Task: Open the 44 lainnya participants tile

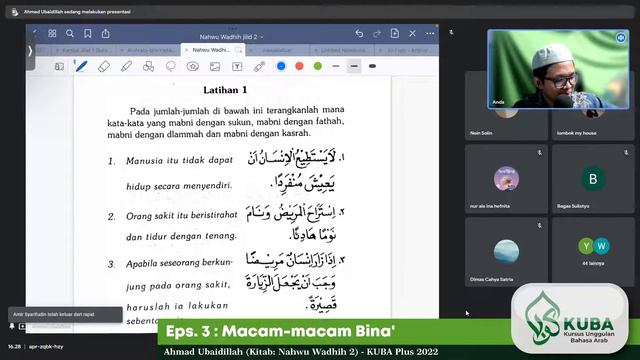Action: click(593, 252)
